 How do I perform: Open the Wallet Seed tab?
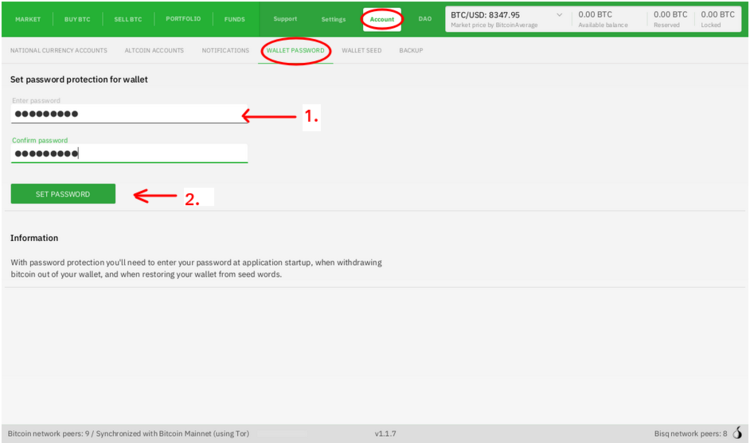(x=361, y=50)
